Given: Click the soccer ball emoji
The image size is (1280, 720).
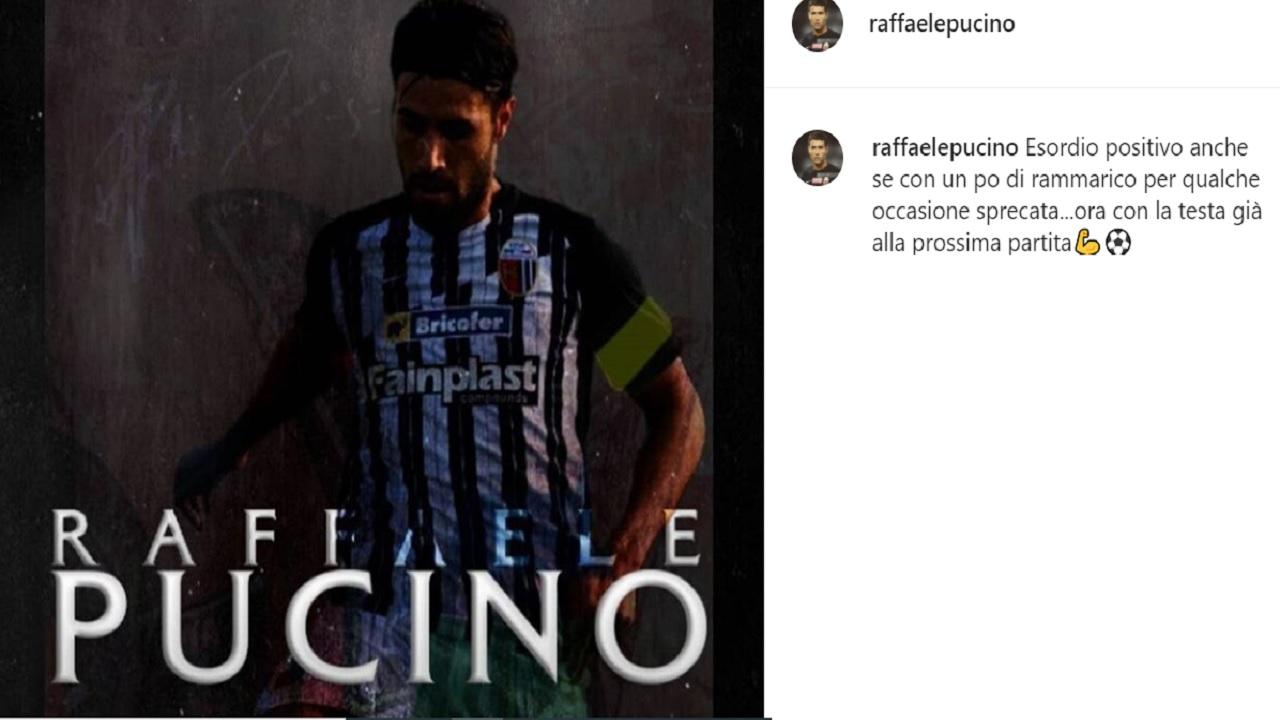Looking at the screenshot, I should pos(1118,242).
